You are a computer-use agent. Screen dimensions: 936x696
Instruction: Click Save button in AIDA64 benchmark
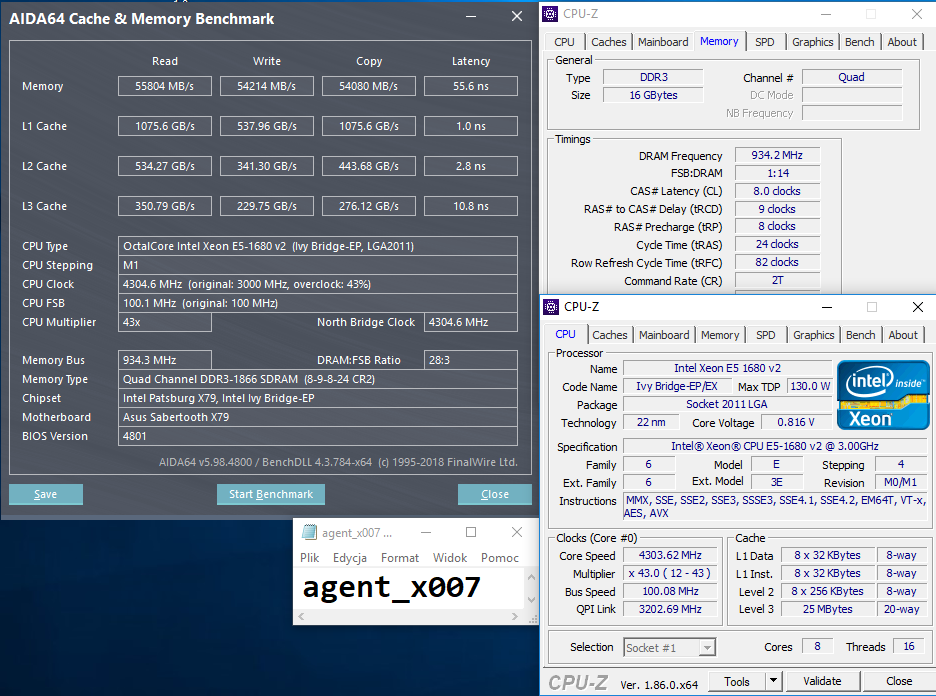pos(45,494)
